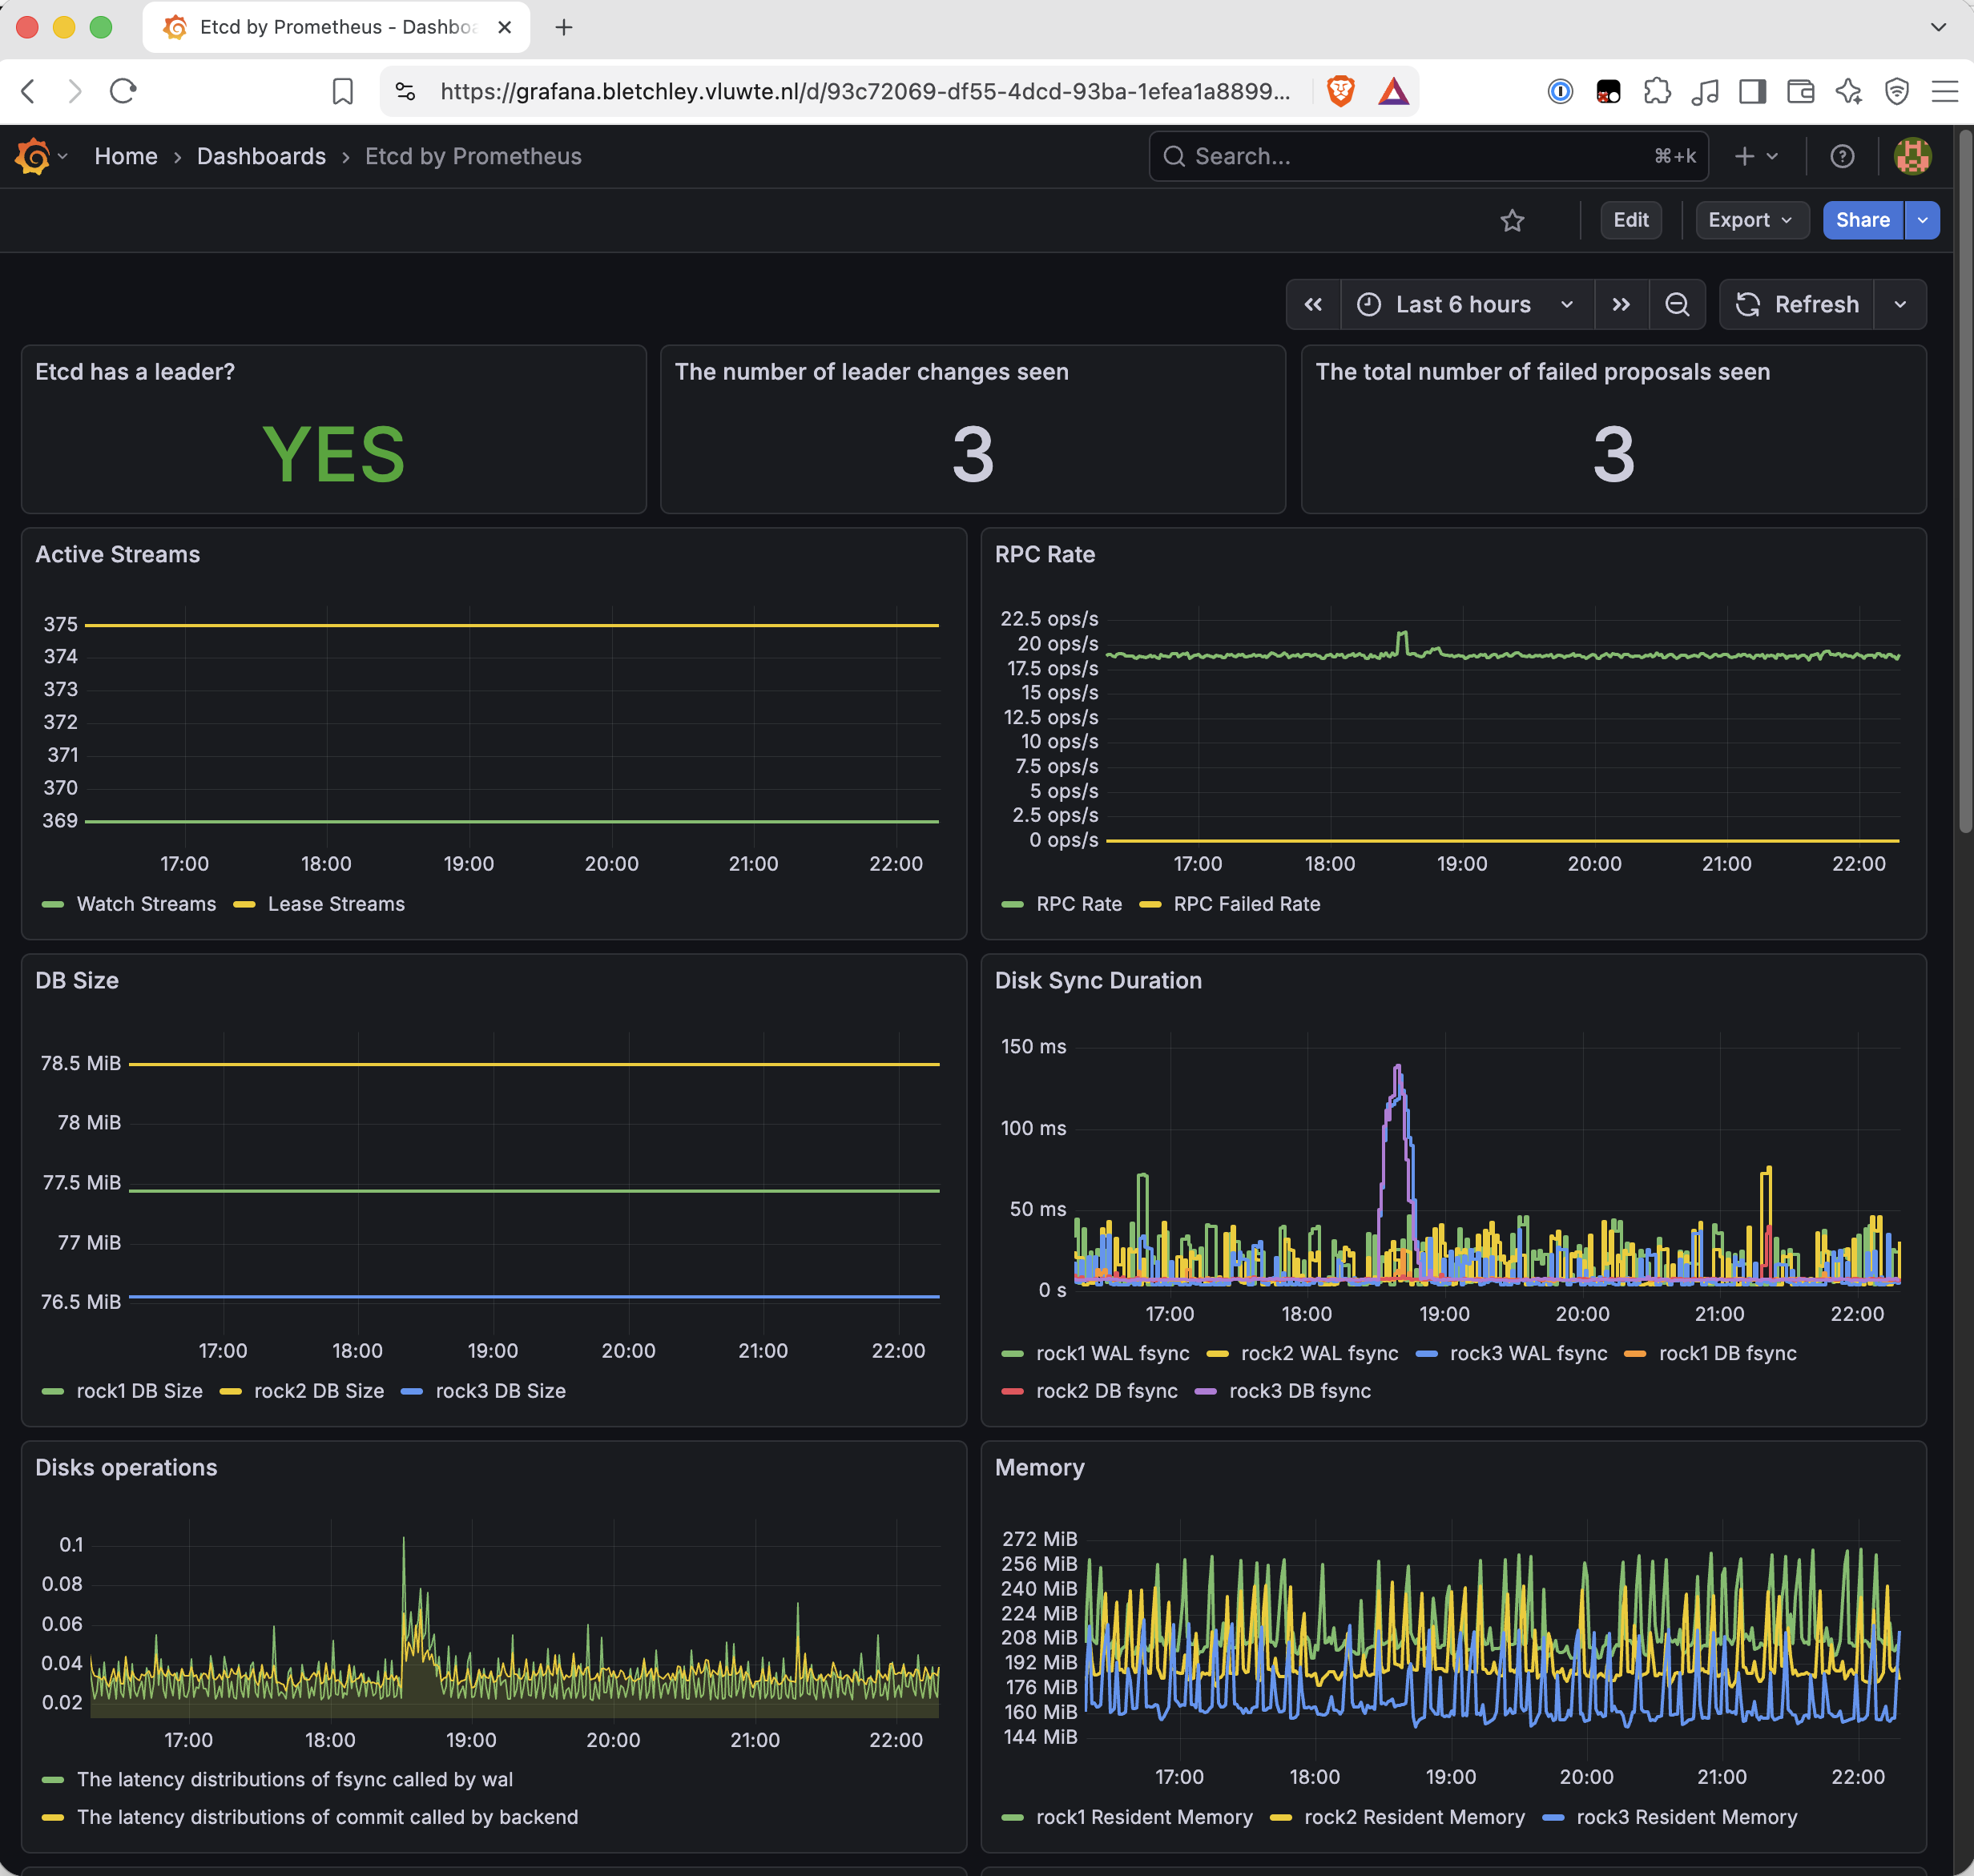Screen dimensions: 1974x1876
Task: Click the Etcd by Prometheus breadcrumb
Action: coord(473,156)
